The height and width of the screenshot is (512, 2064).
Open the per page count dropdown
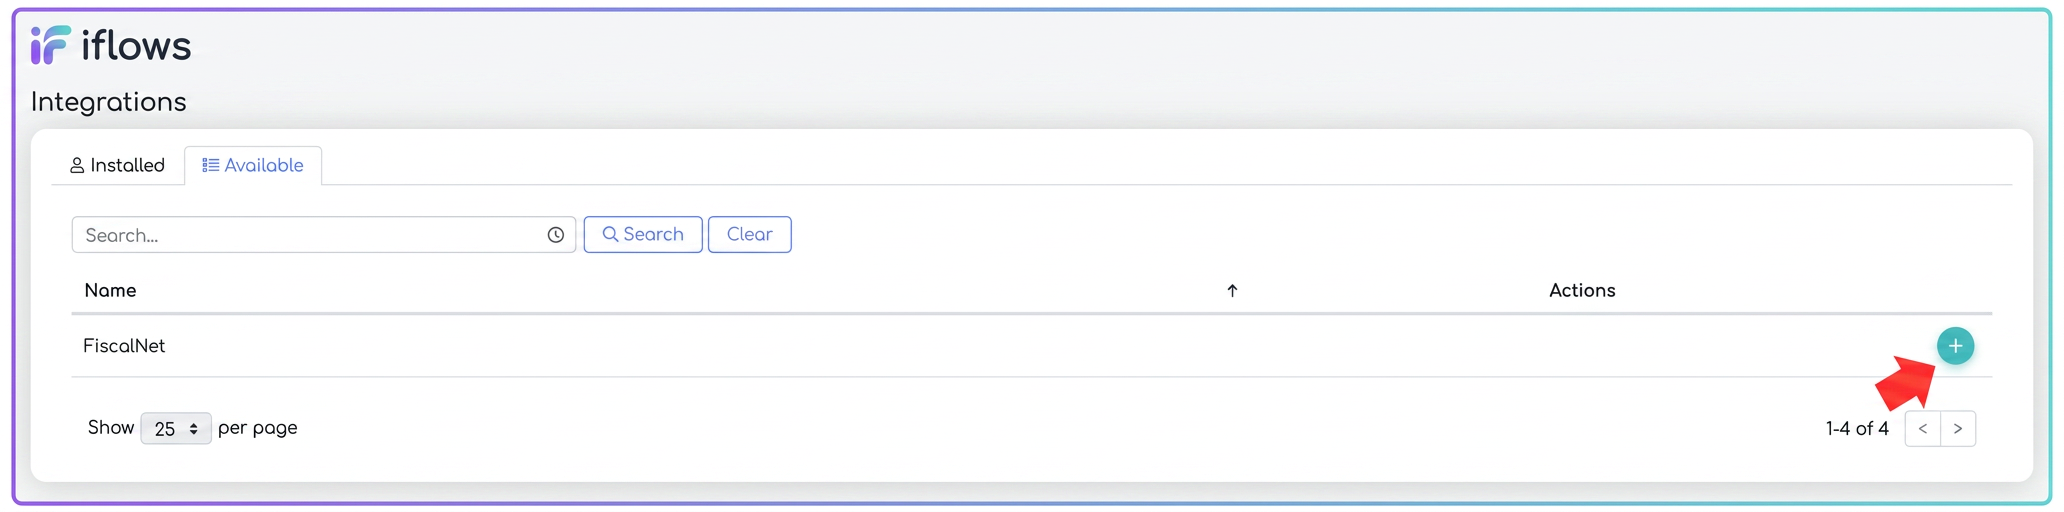[x=176, y=429]
